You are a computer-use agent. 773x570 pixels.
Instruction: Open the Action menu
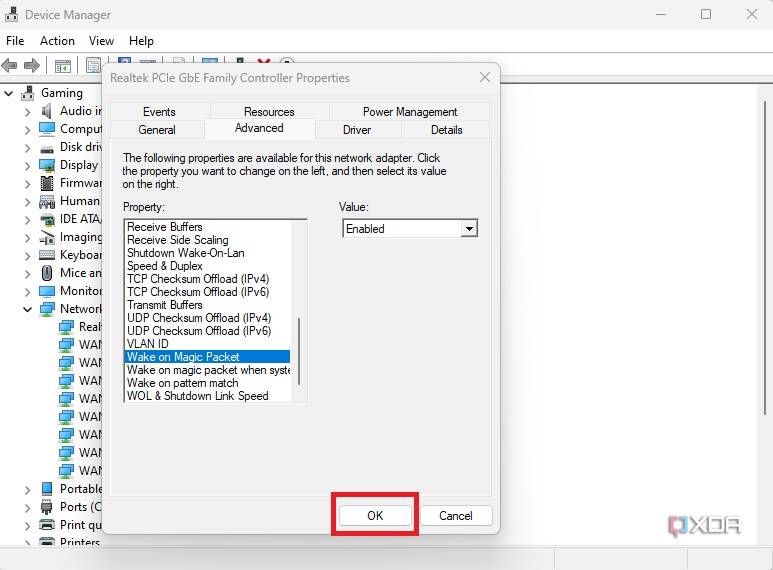coord(57,41)
